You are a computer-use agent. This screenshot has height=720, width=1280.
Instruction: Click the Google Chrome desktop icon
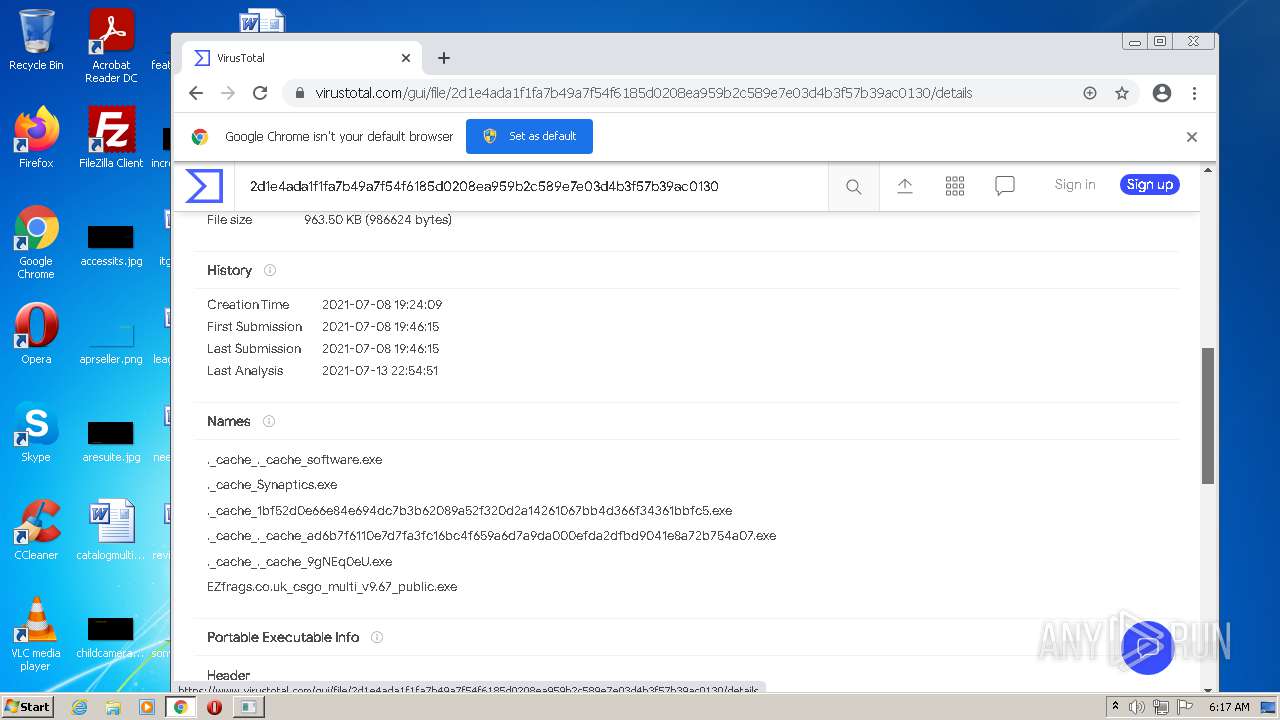coord(36,243)
